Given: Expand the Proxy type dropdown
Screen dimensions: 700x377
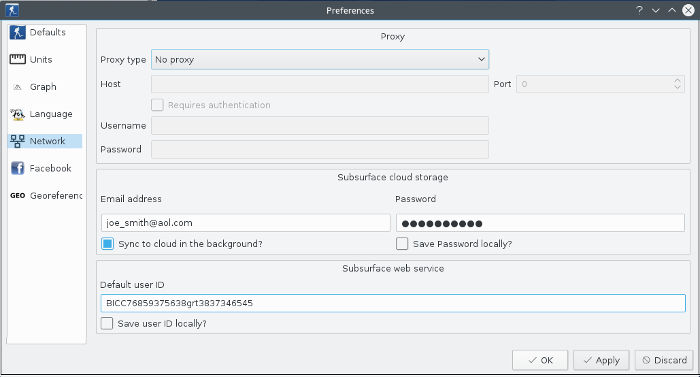Looking at the screenshot, I should click(320, 59).
